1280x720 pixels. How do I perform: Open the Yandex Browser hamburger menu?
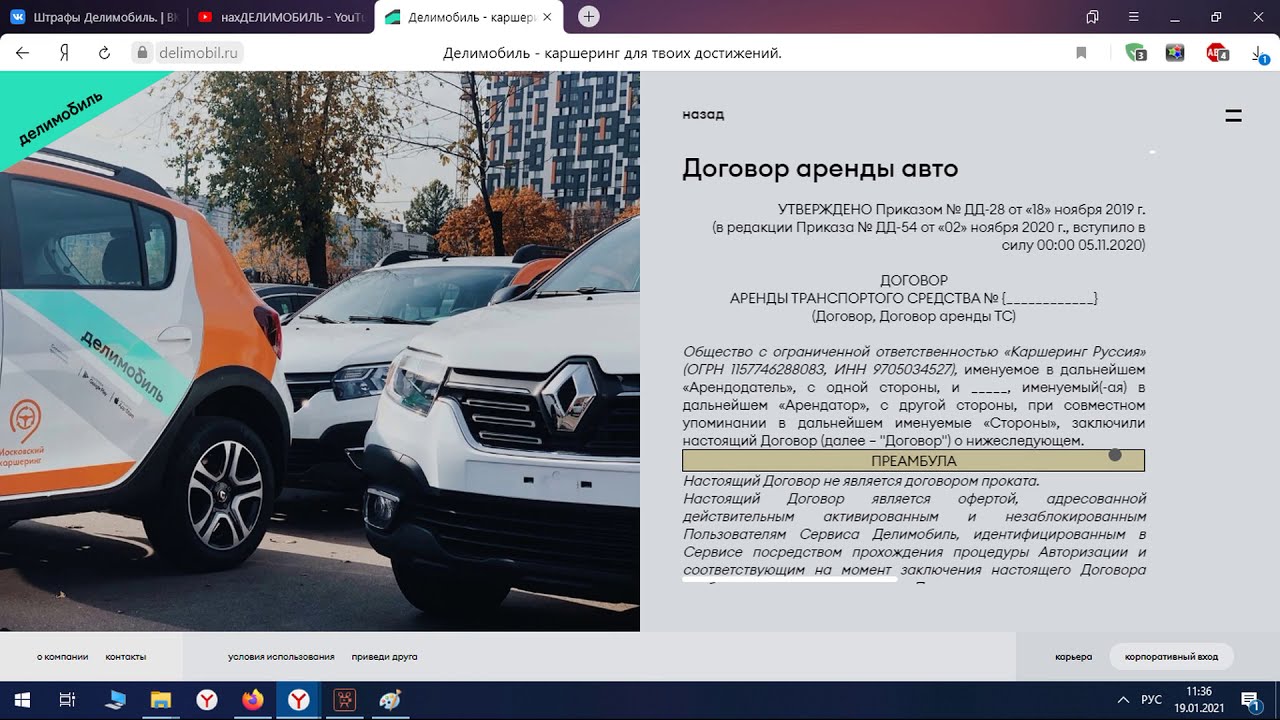click(x=1133, y=17)
